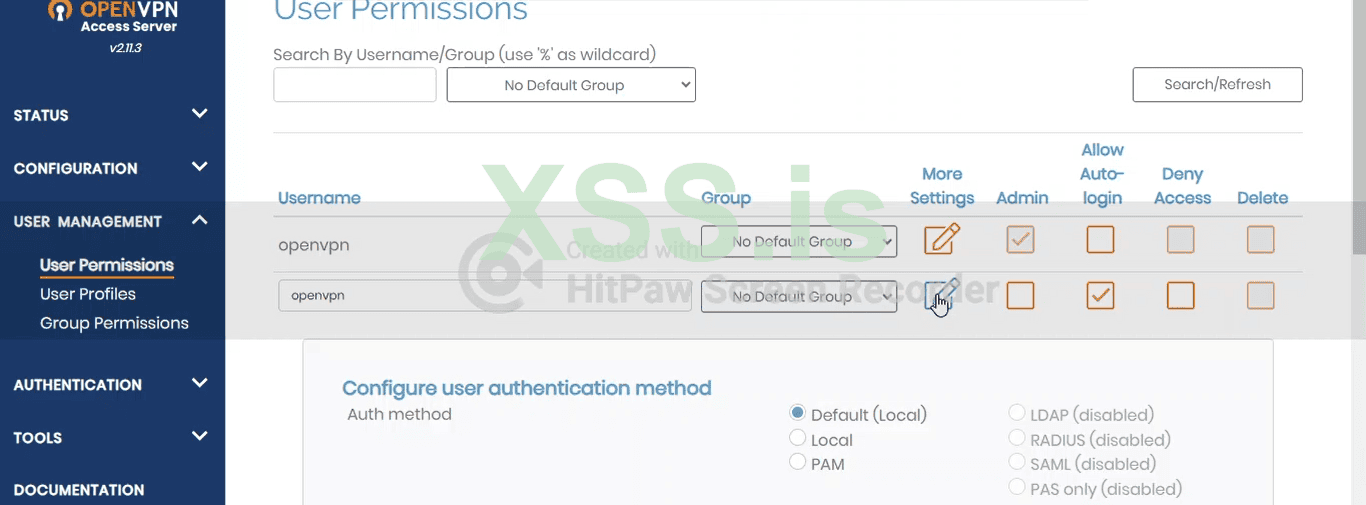
Task: Click openvpn username text in first row
Action: tap(313, 245)
